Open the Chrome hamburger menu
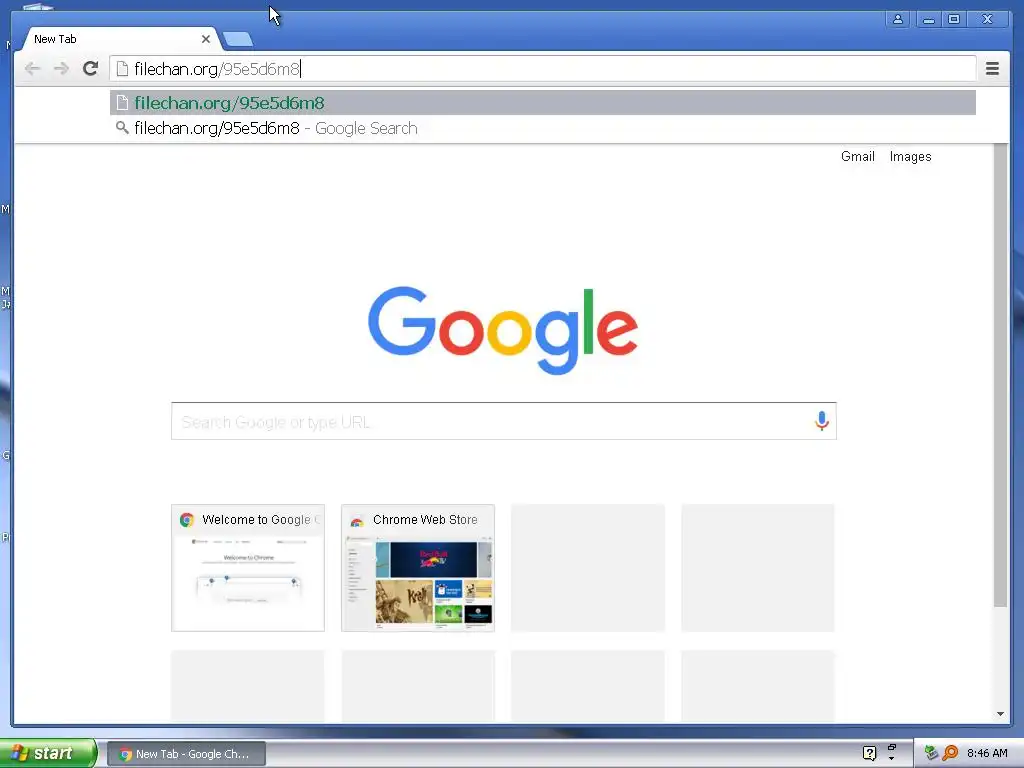 [x=992, y=69]
